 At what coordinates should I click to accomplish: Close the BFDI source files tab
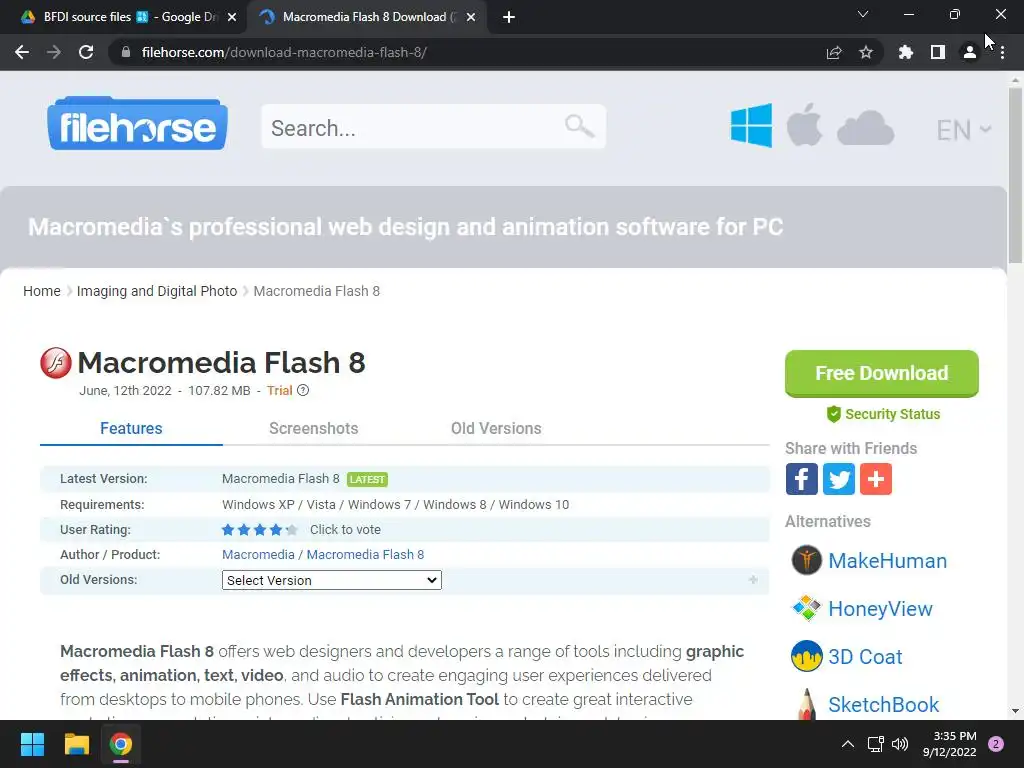pyautogui.click(x=232, y=17)
